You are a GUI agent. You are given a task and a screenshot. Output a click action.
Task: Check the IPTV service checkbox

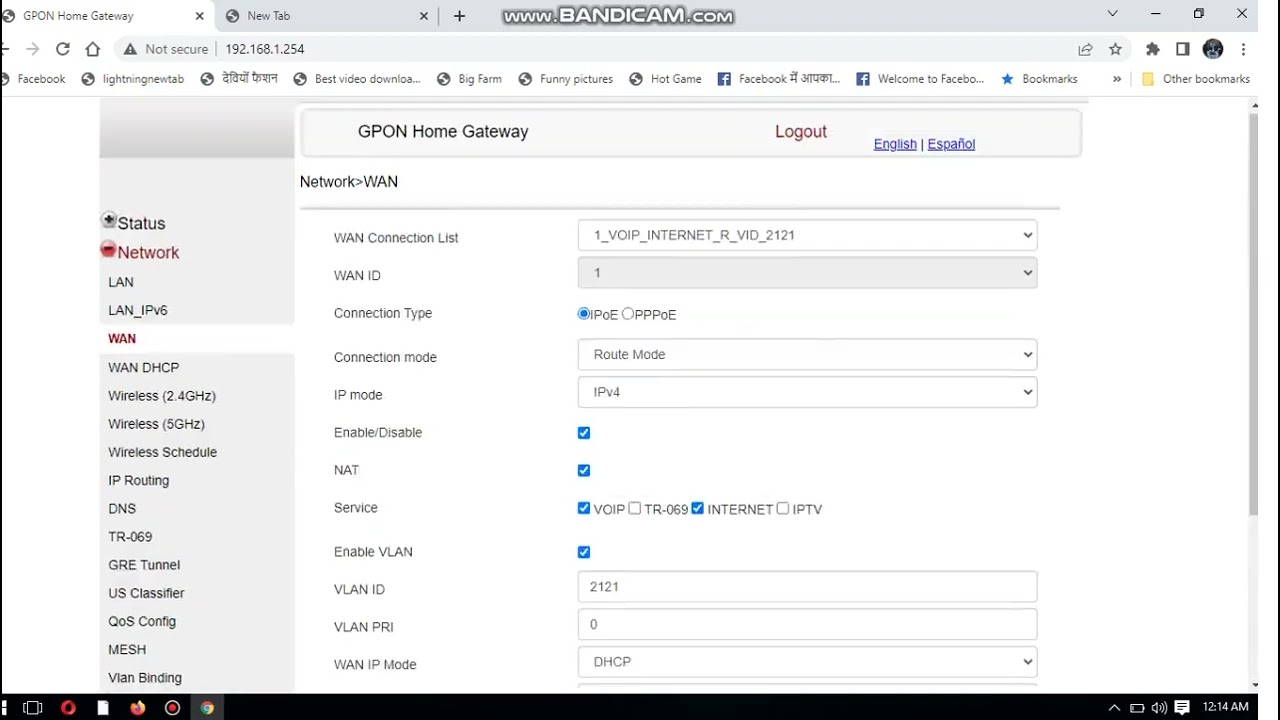783,508
